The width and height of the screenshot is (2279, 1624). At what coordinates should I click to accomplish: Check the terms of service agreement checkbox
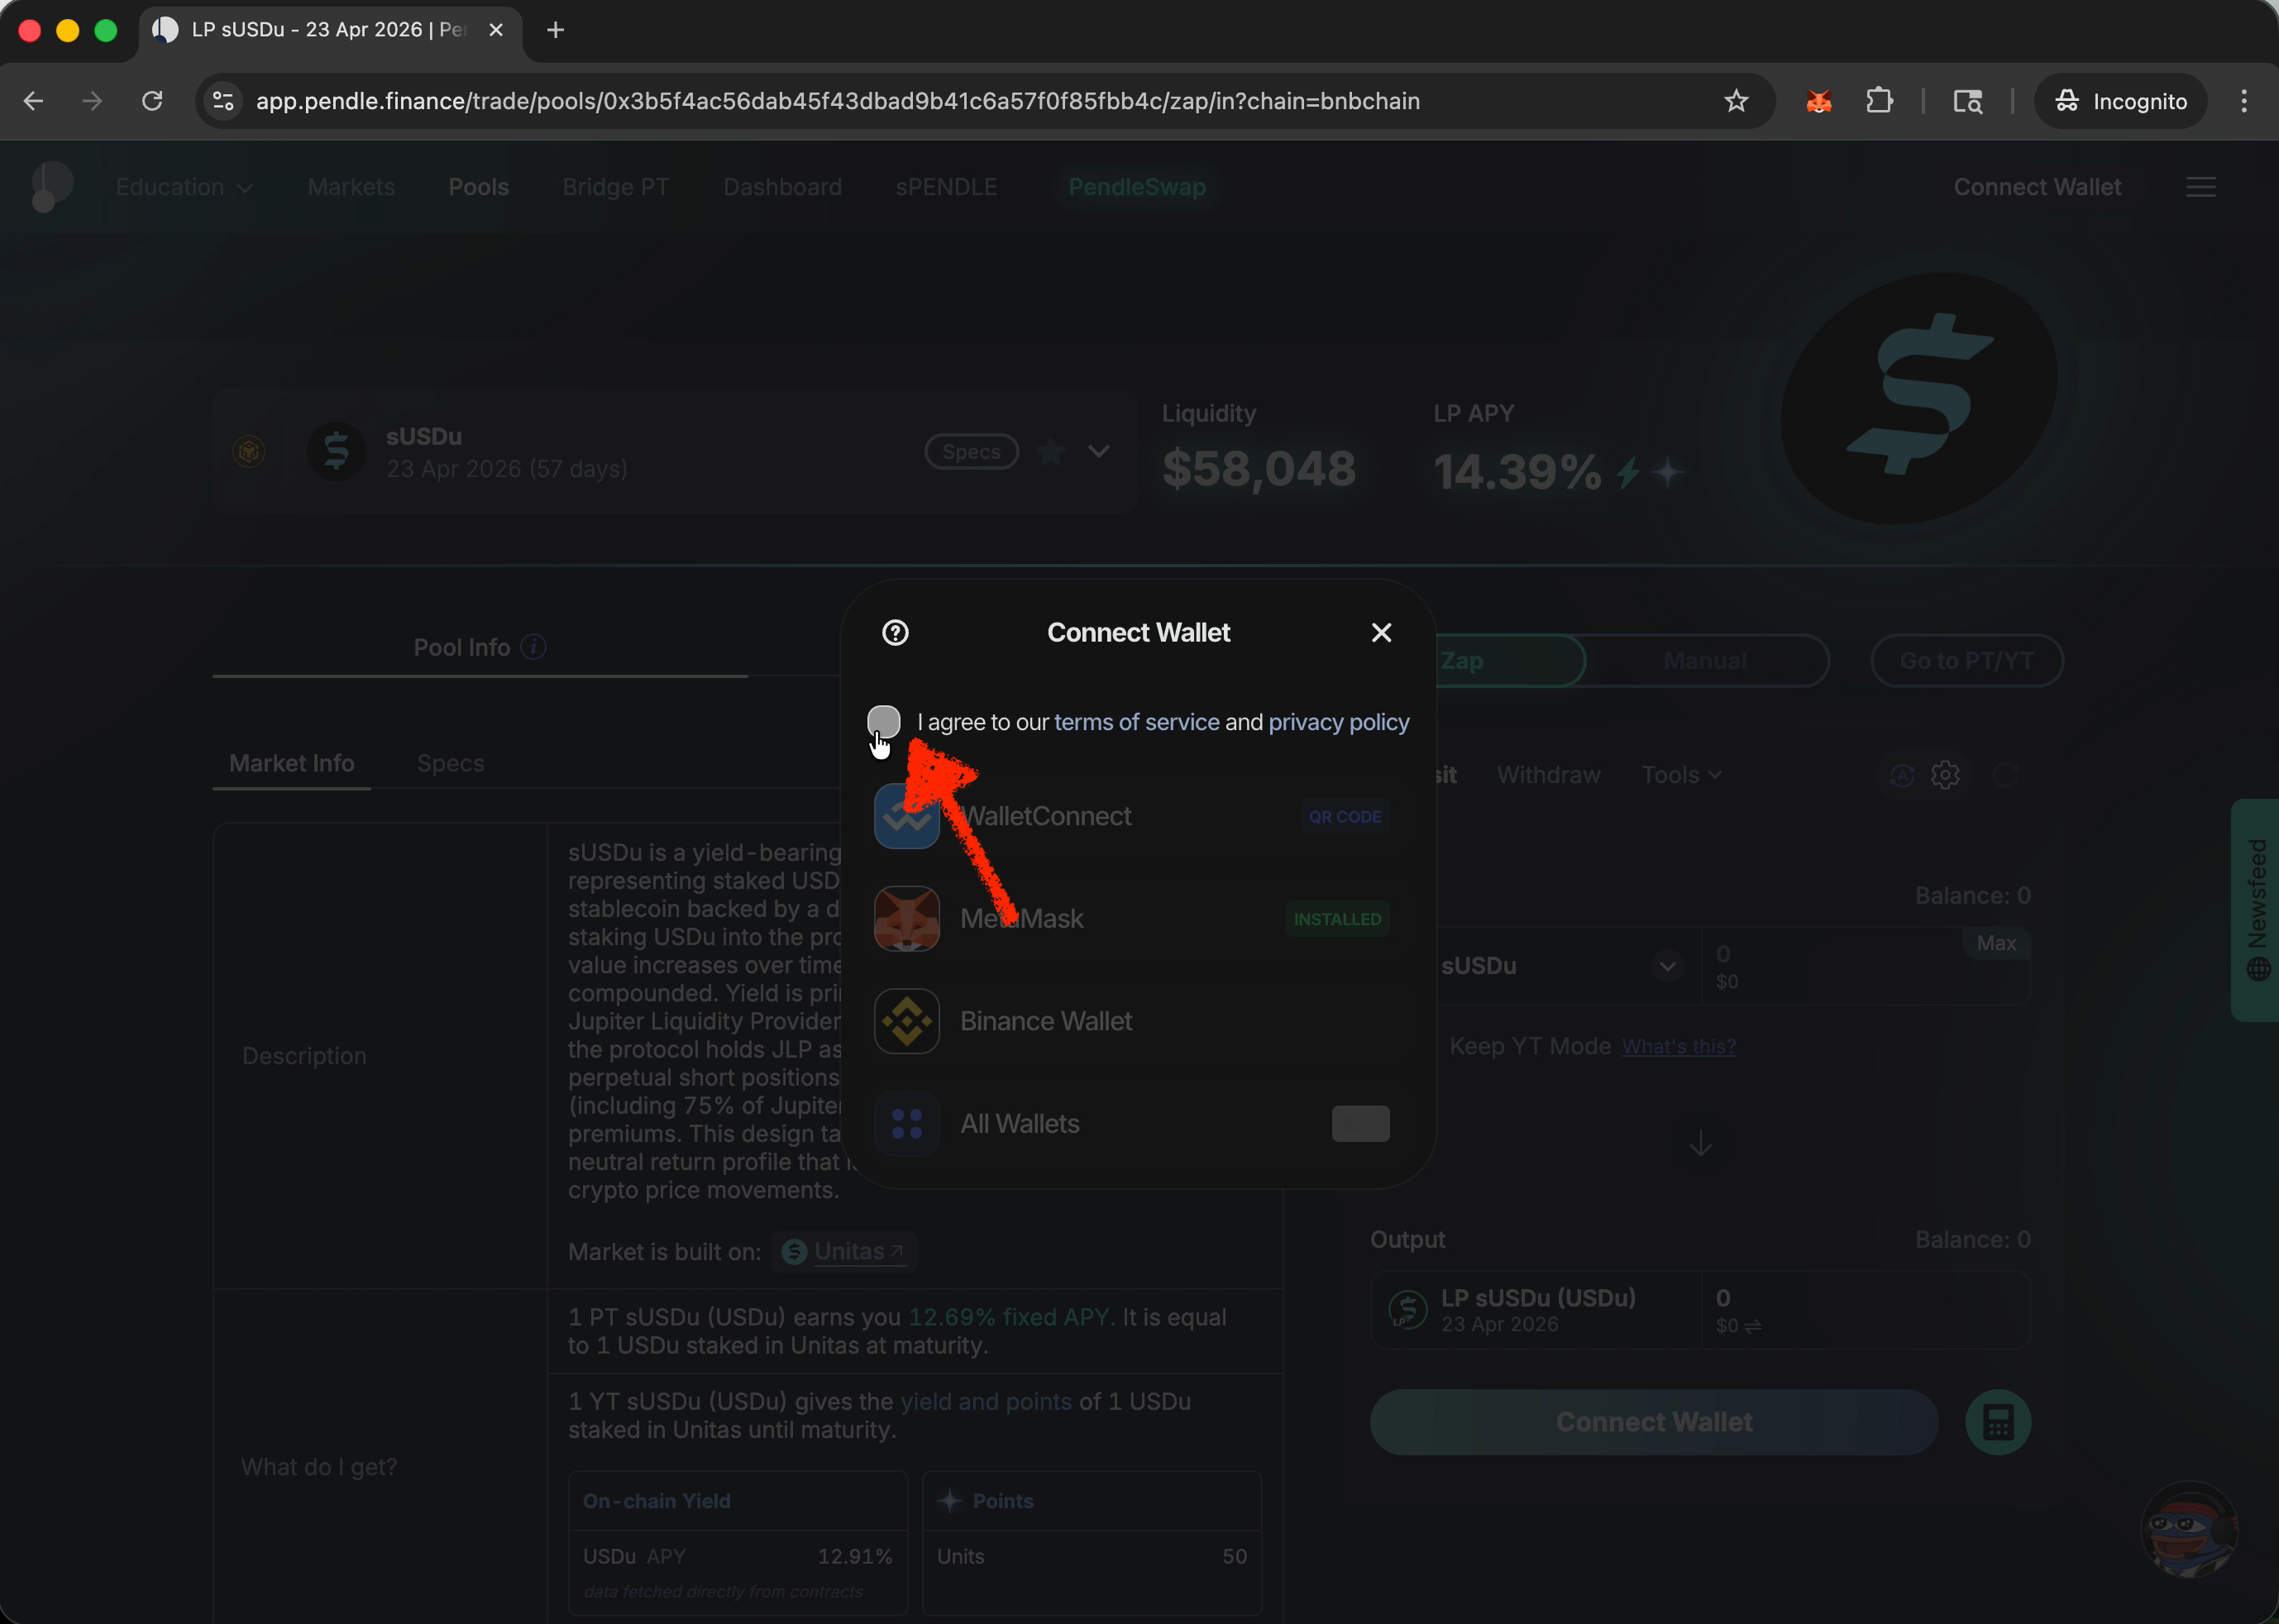point(883,722)
